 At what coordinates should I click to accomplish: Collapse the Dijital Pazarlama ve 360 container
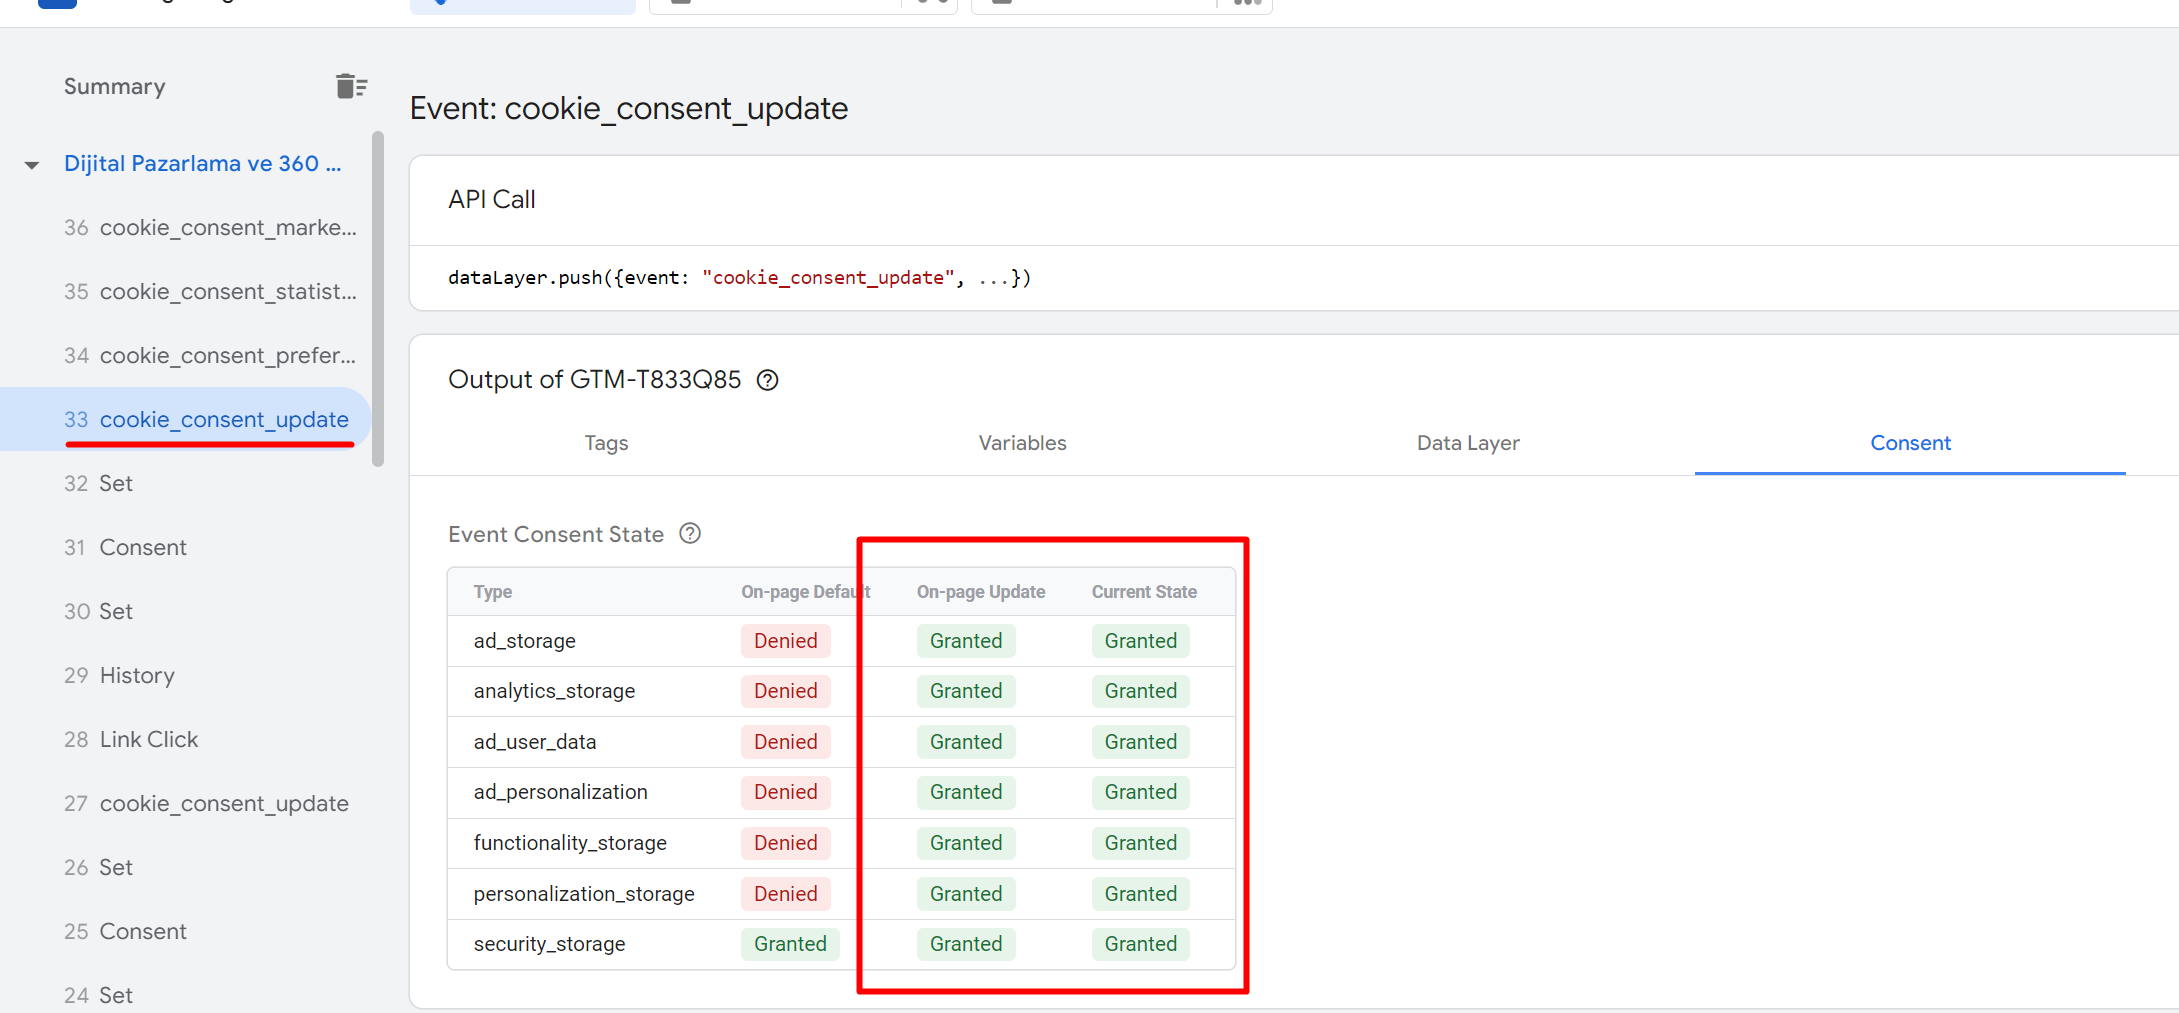point(32,165)
